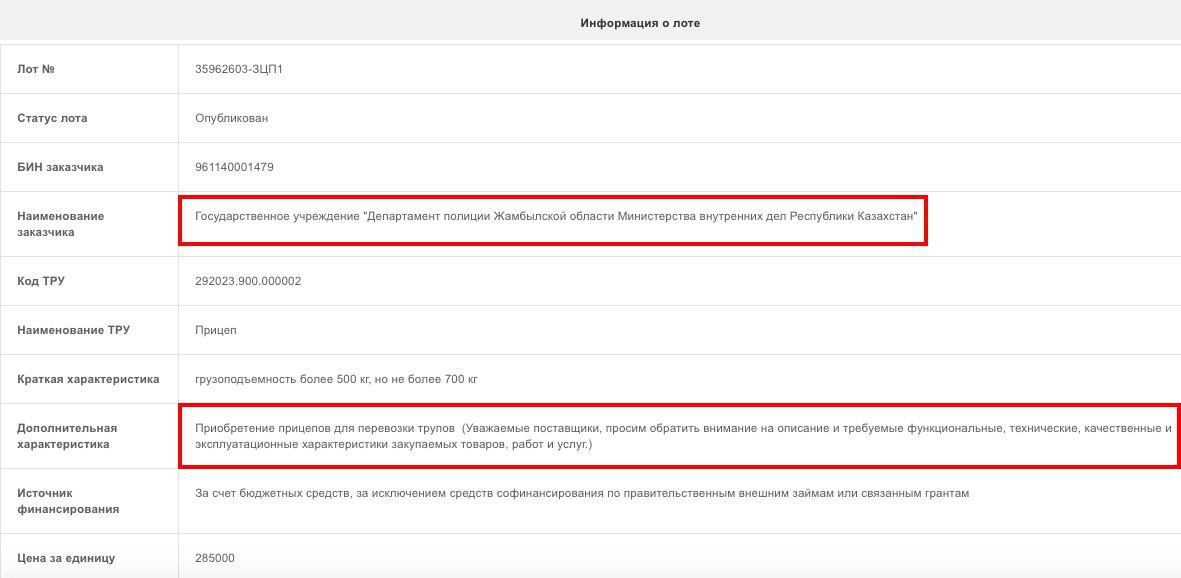Select the status value 'Опубликован'
This screenshot has width=1181, height=578.
[231, 118]
